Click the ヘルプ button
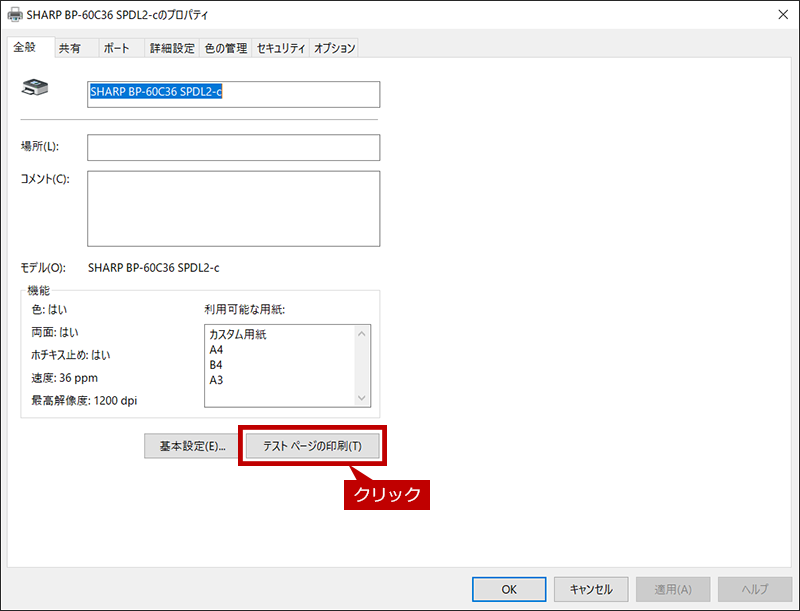800x611 pixels. point(755,590)
